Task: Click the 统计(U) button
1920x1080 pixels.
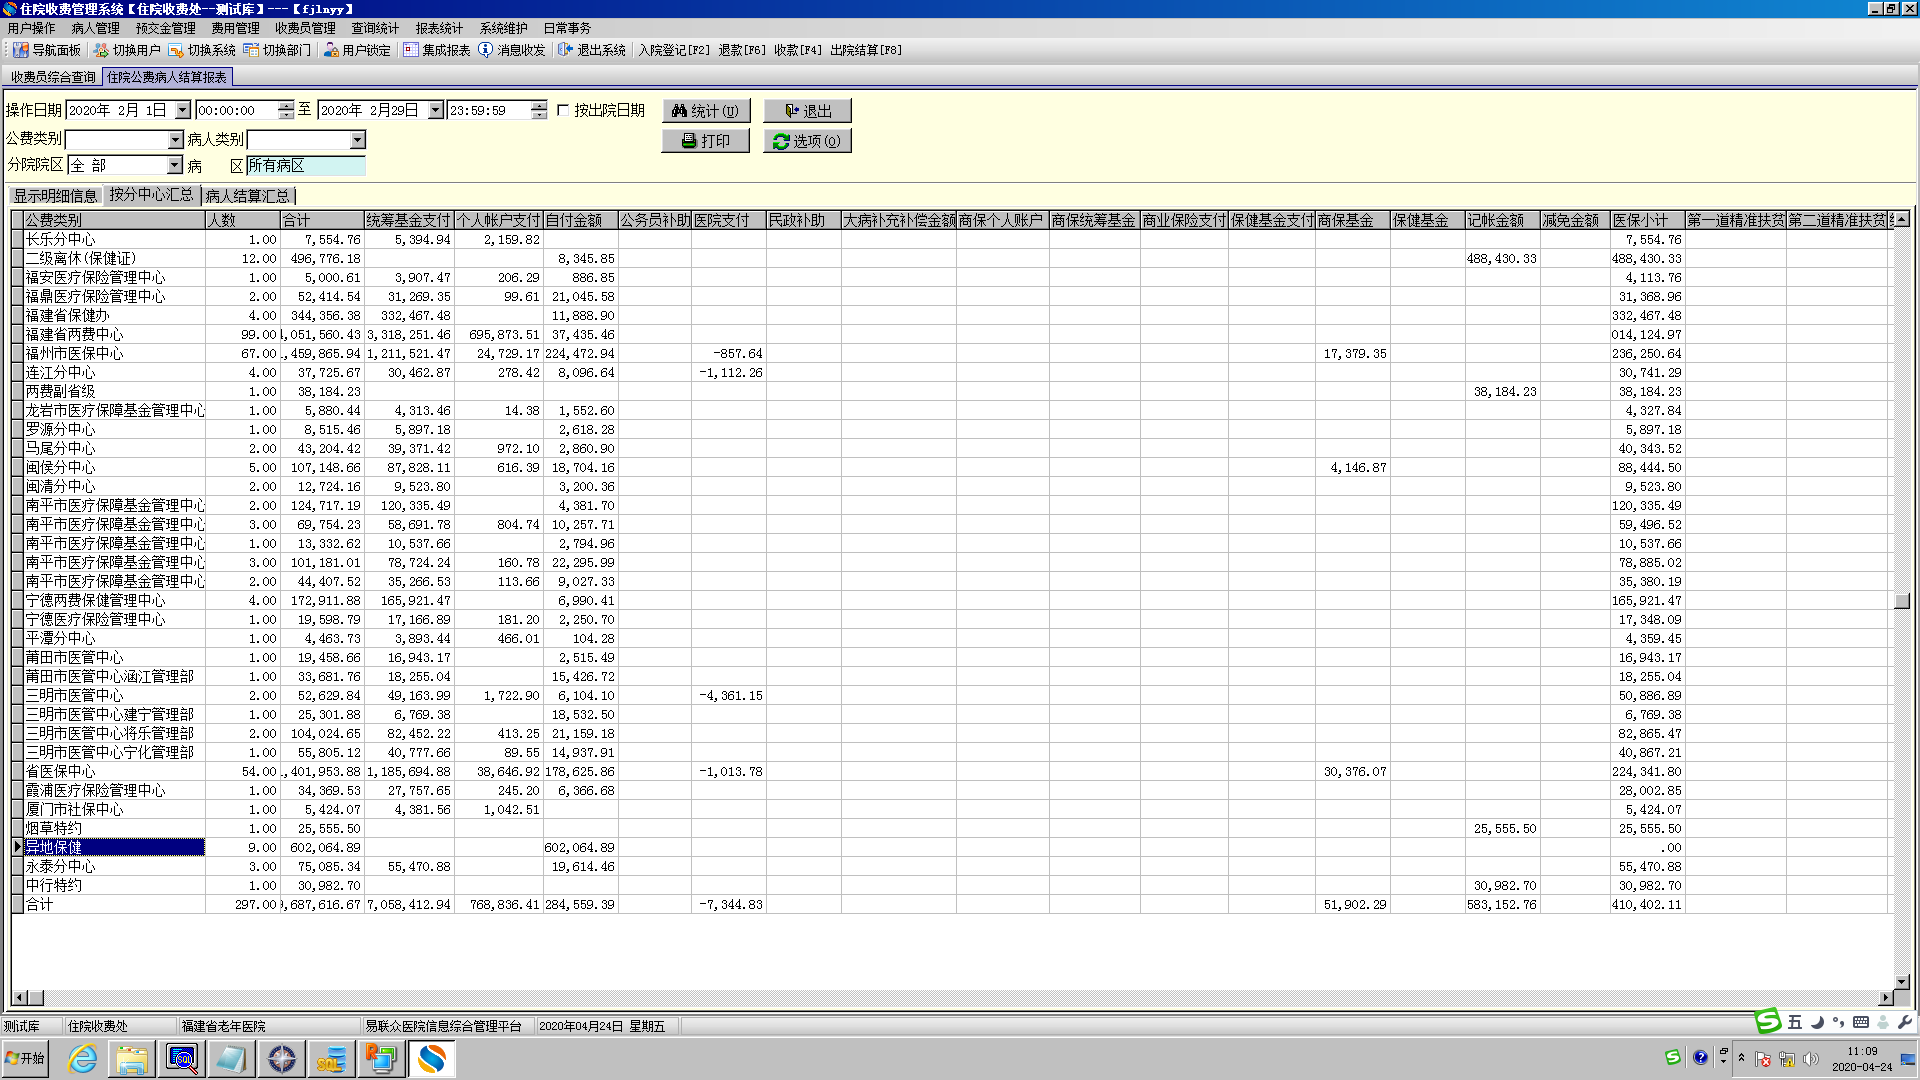Action: (706, 111)
